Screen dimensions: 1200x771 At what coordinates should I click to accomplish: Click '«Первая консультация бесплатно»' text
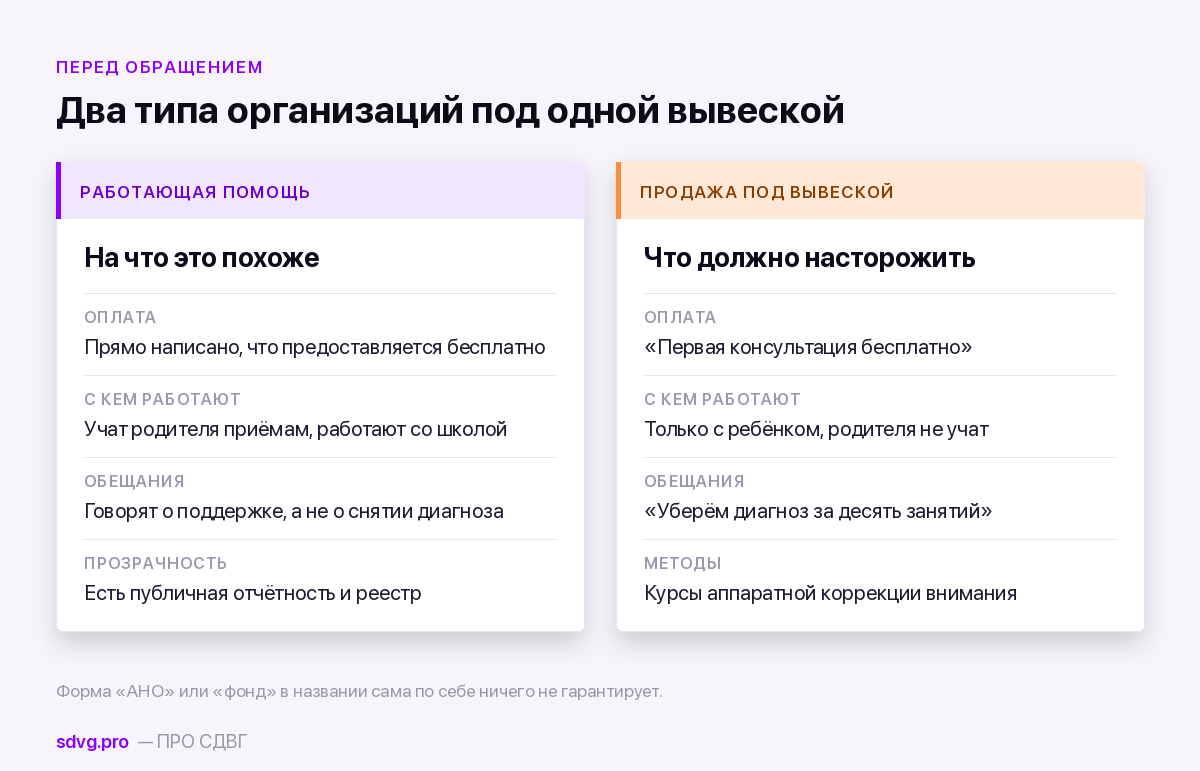tap(808, 347)
